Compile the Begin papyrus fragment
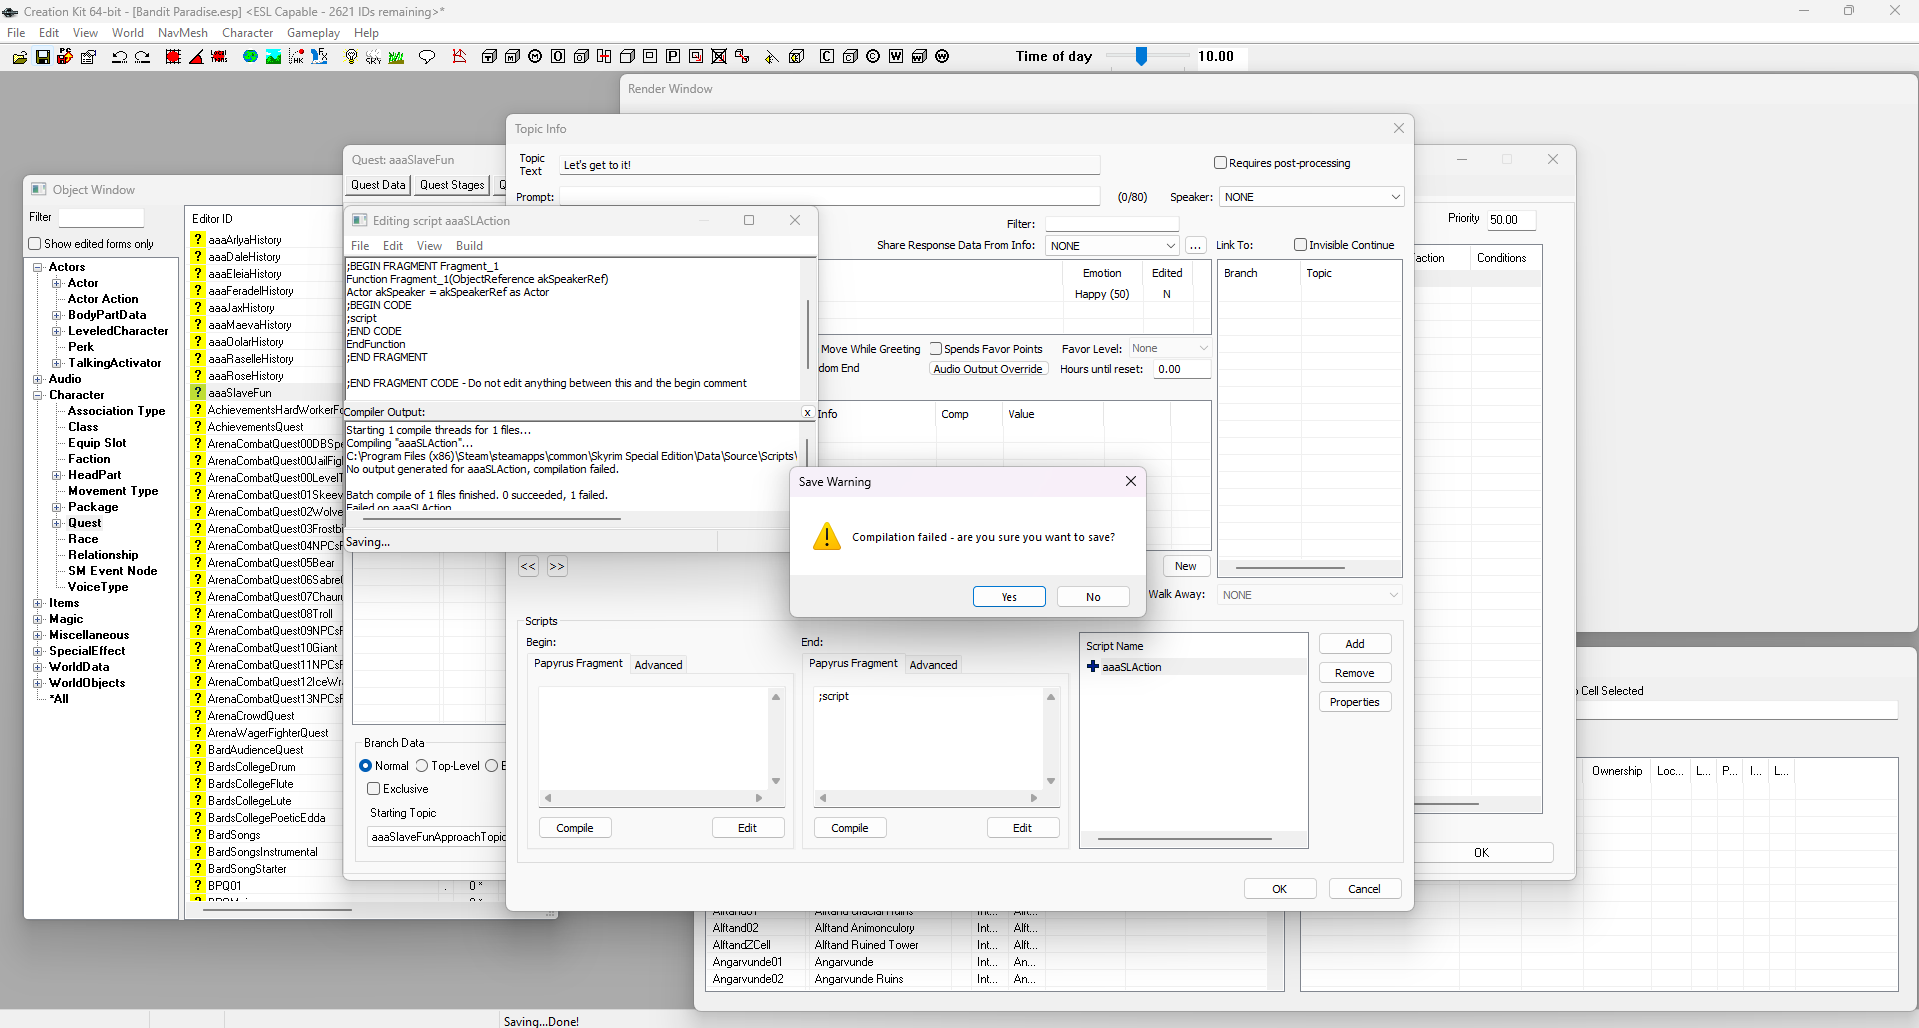 (x=575, y=827)
